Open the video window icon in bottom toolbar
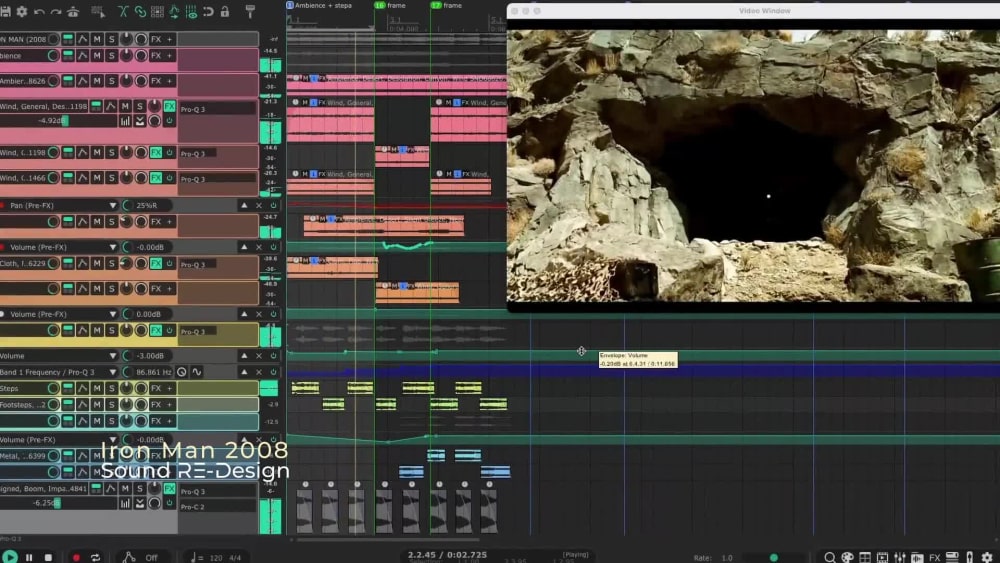 tap(882, 557)
